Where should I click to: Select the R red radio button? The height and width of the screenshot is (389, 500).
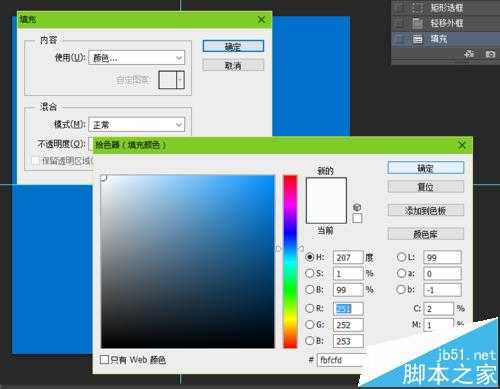point(310,308)
